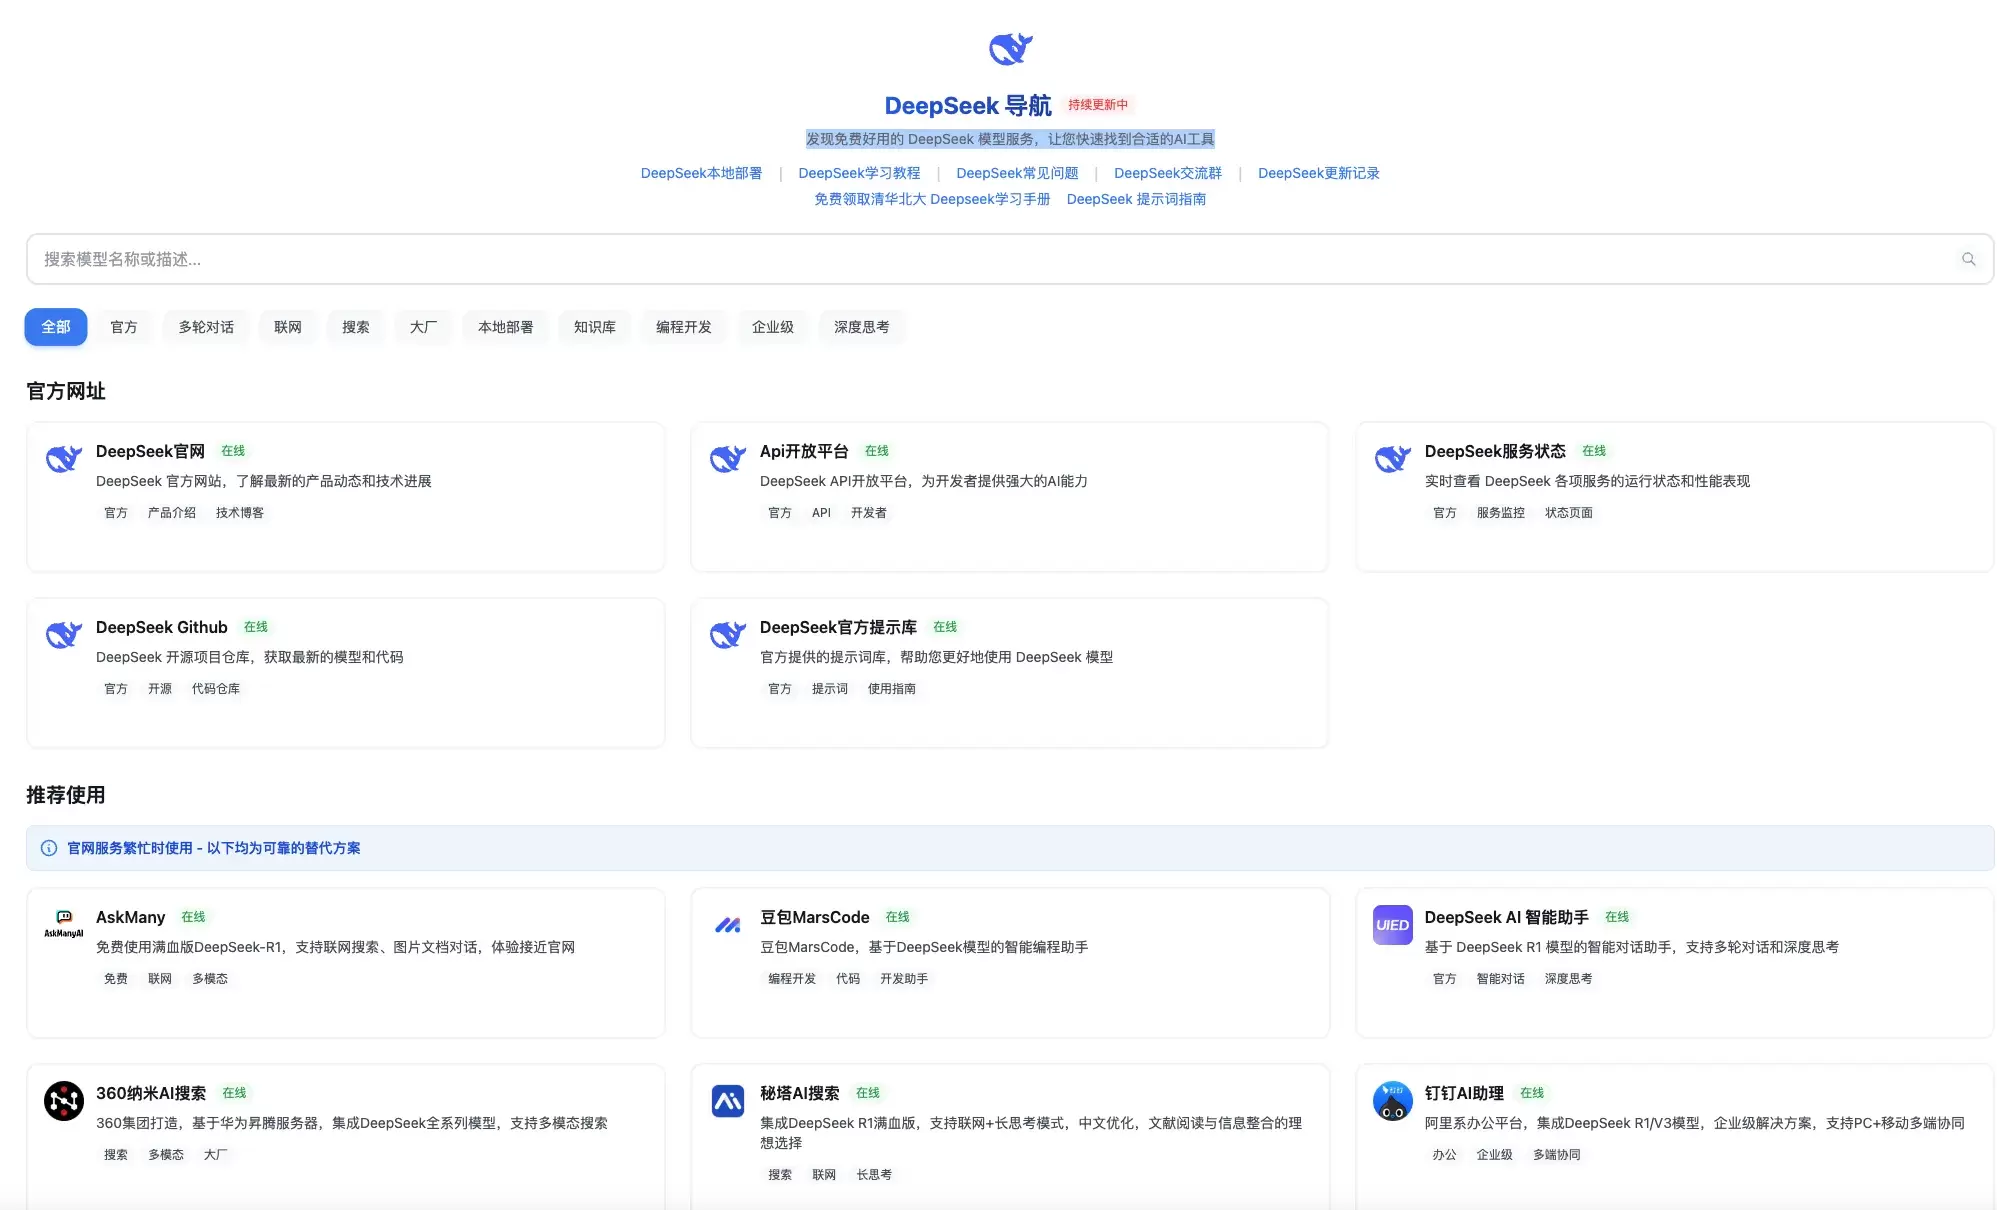Click the 多模态 tag on AskMany card
The image size is (1997, 1210).
210,979
